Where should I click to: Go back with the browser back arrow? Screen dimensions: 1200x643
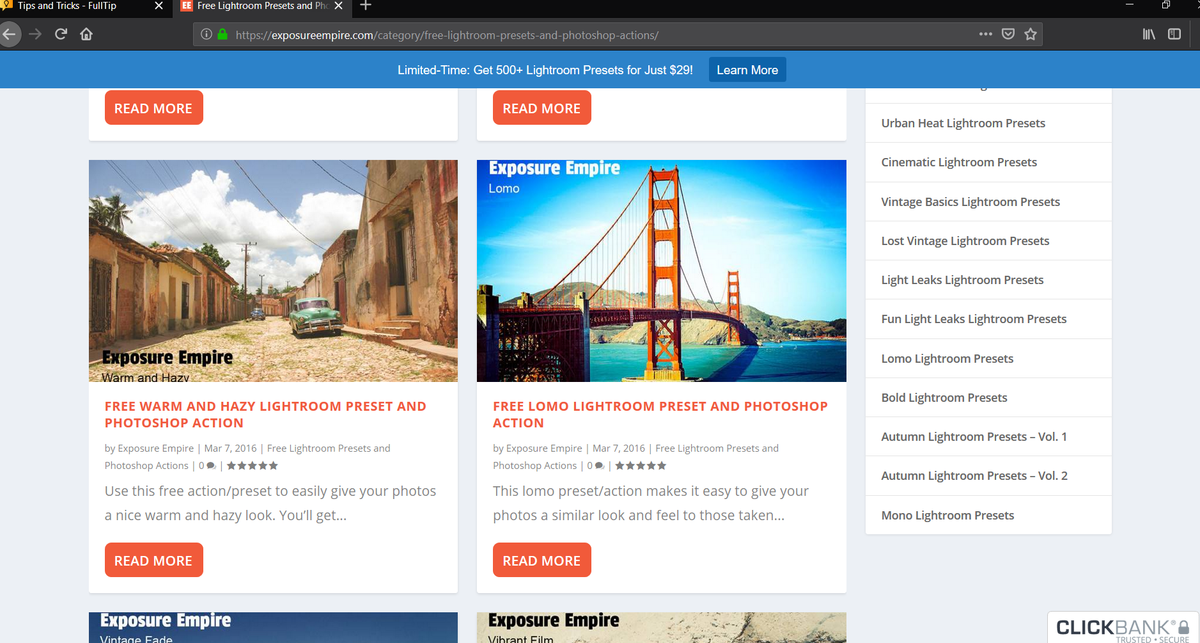(x=9, y=34)
